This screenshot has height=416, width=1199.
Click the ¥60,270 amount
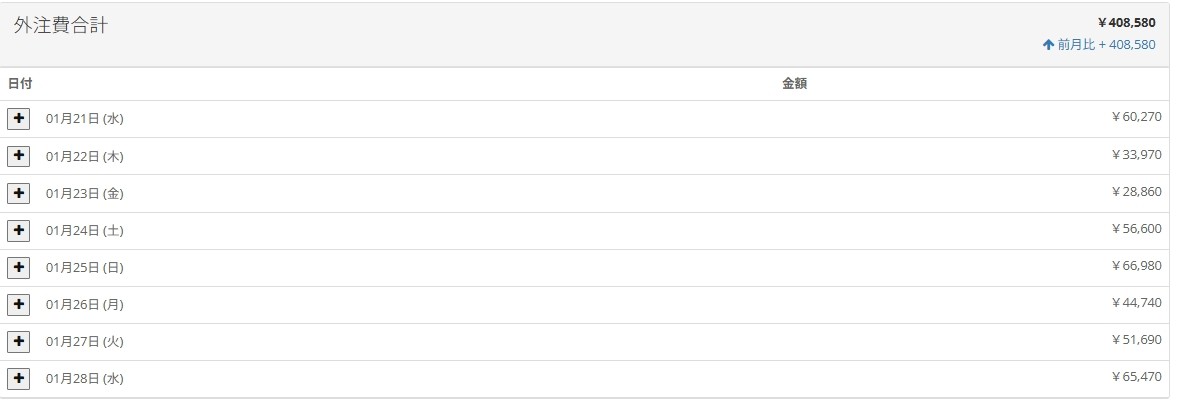[1136, 117]
